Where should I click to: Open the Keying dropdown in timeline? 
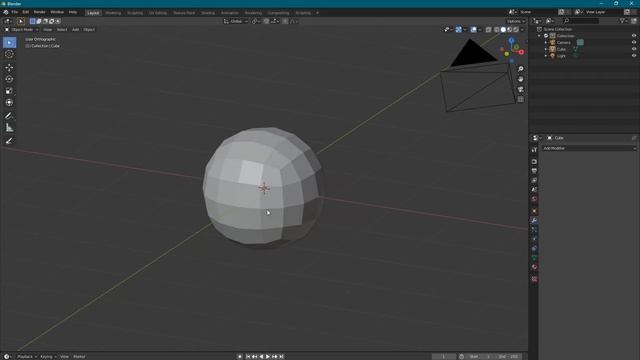click(48, 357)
